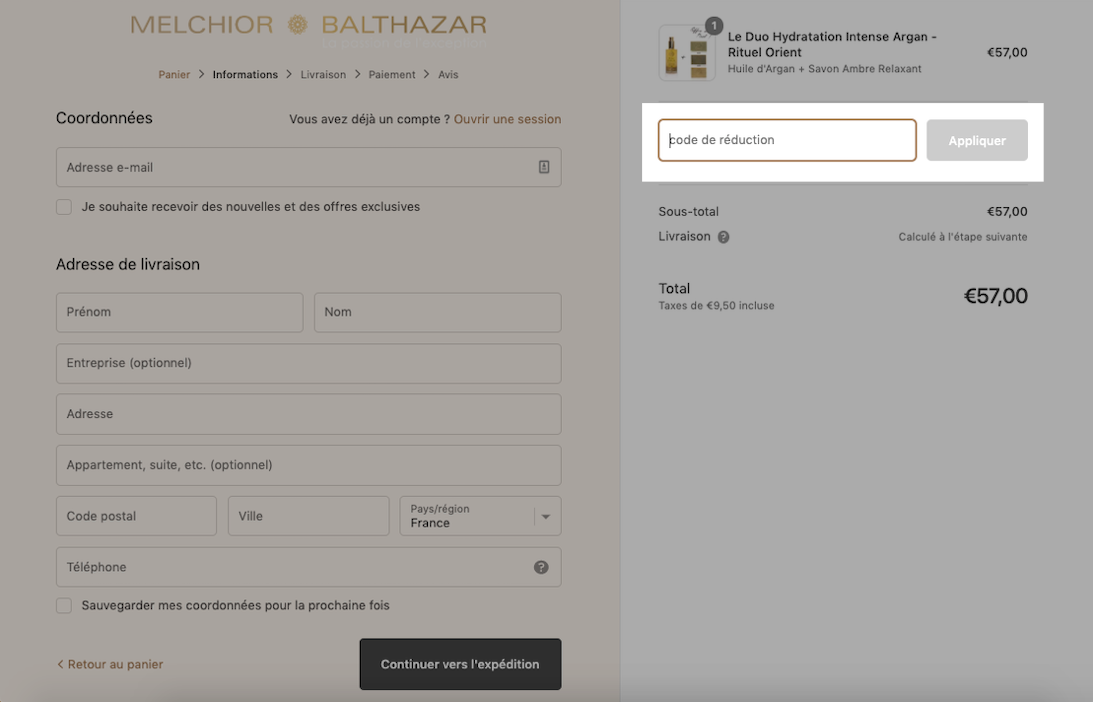The image size is (1093, 702).
Task: Click the question mark icon beside Livraison
Action: pos(724,237)
